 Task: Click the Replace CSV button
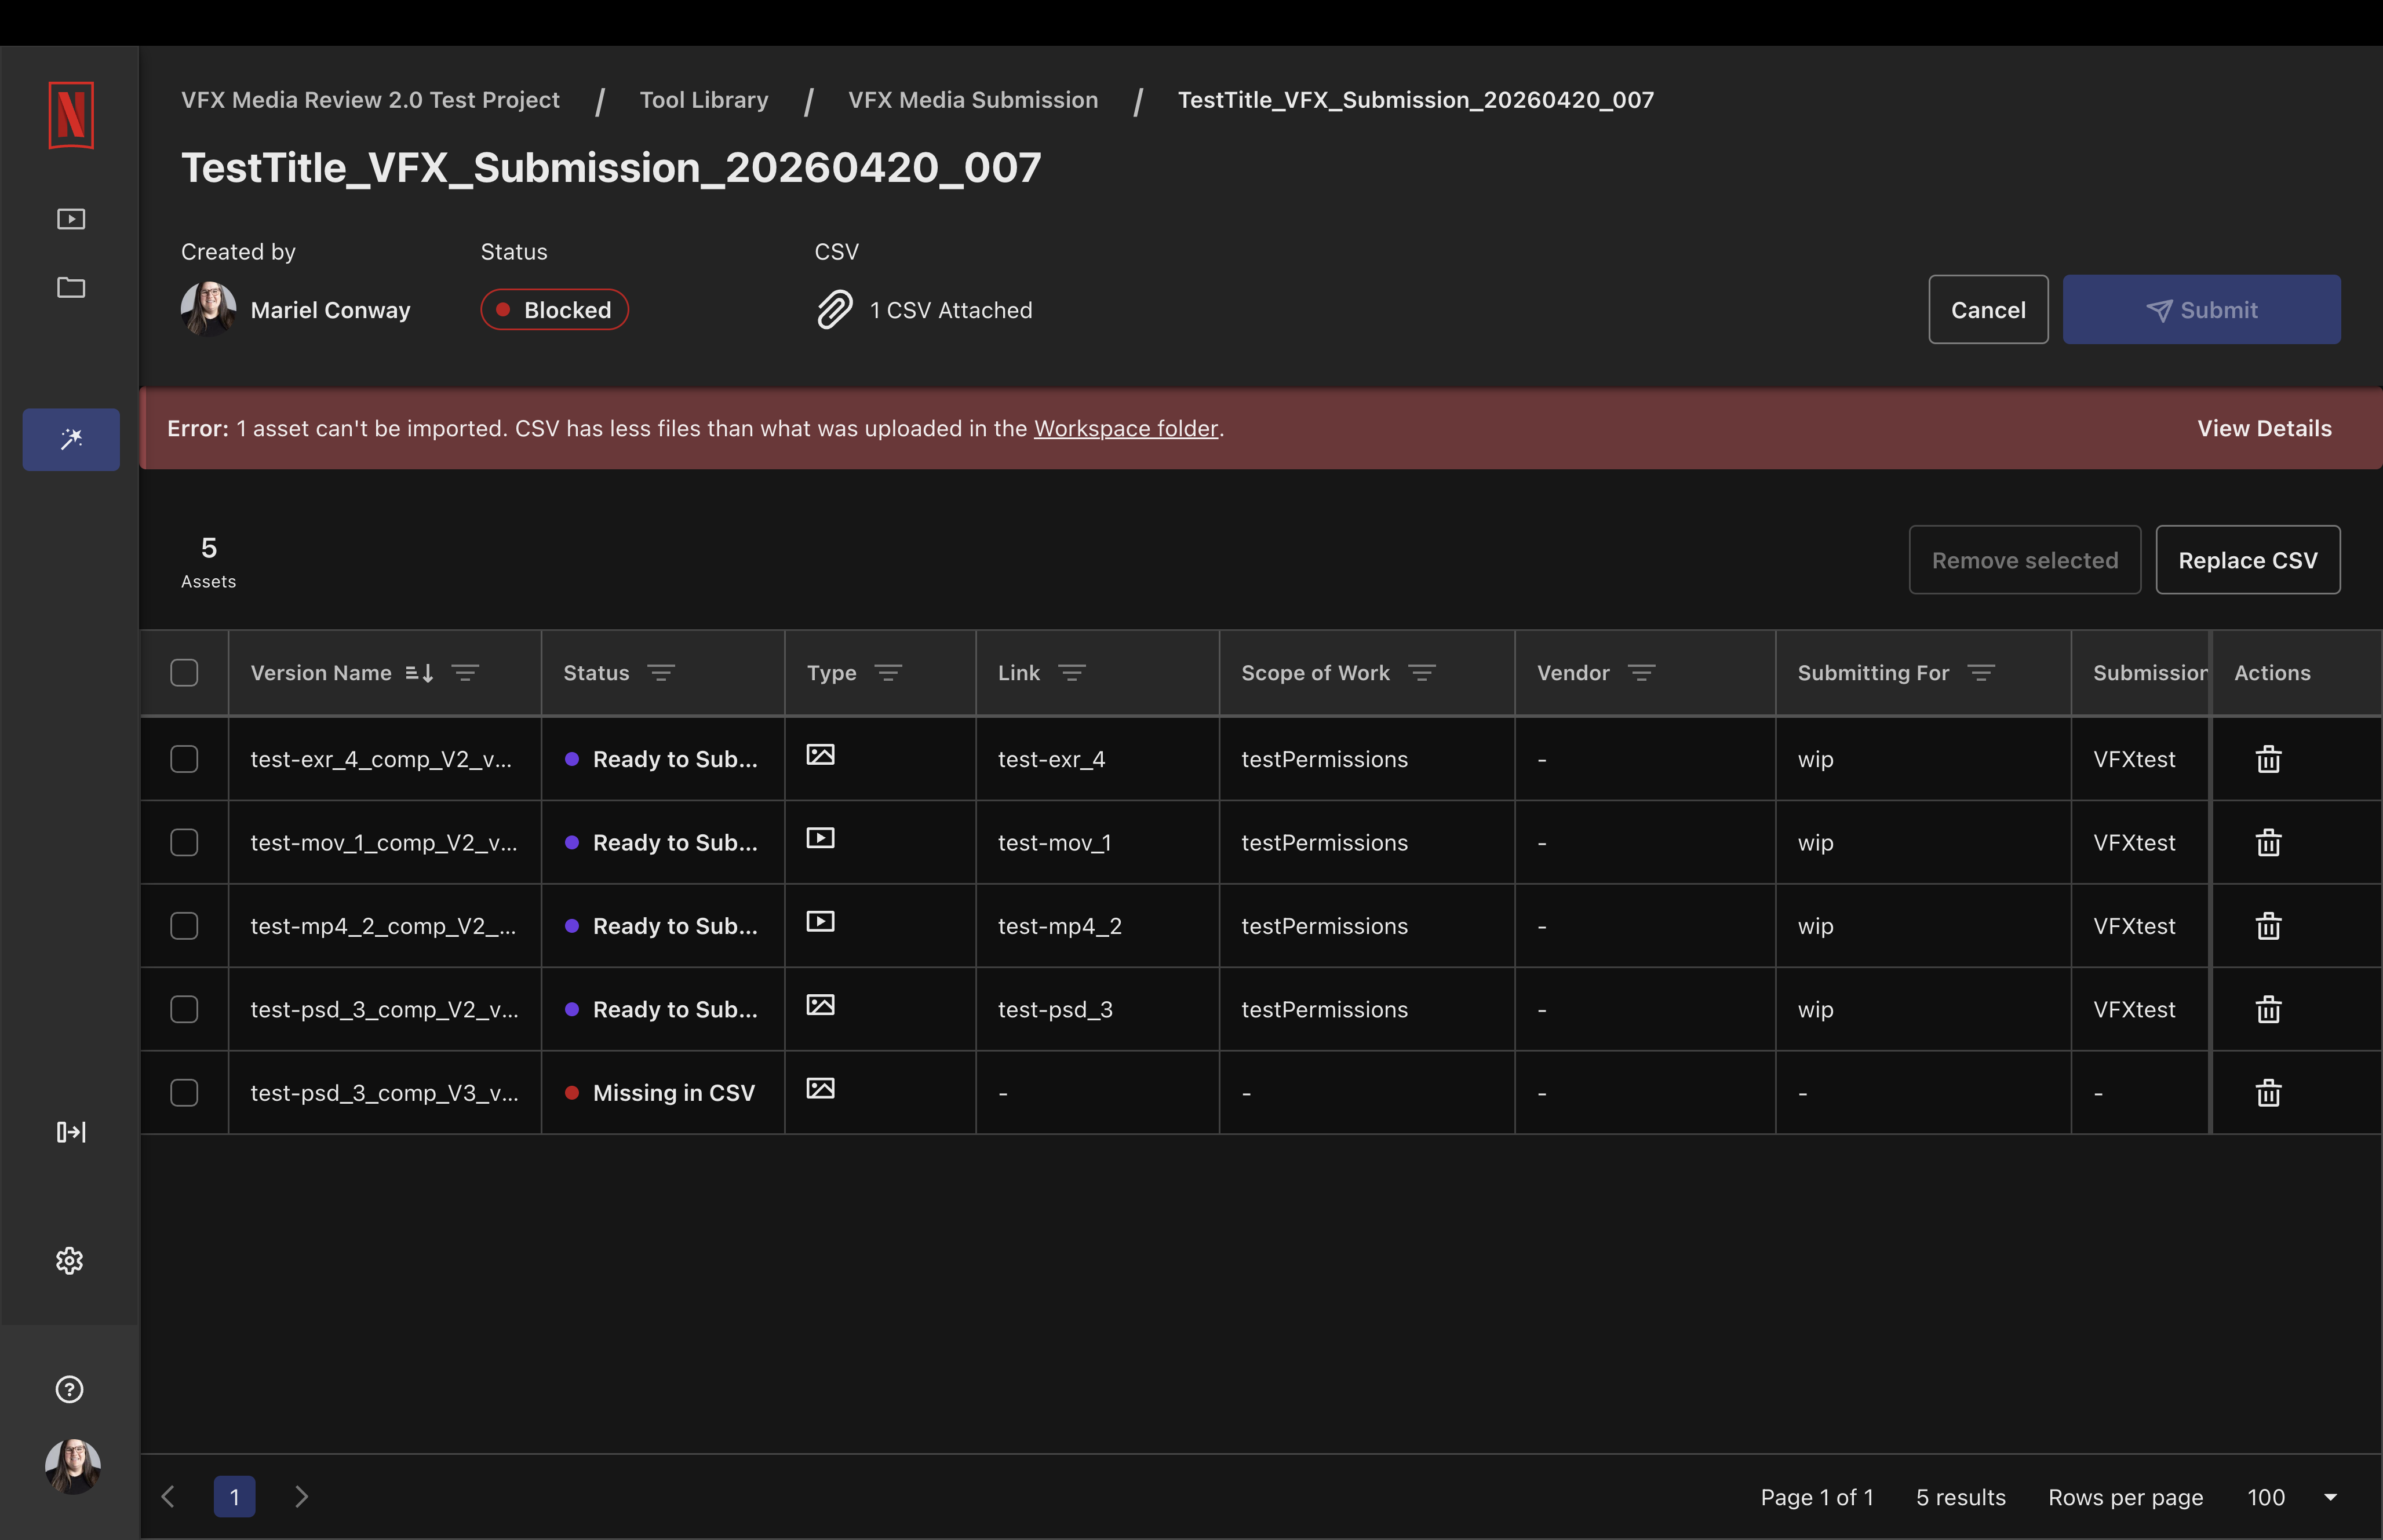pyautogui.click(x=2247, y=560)
